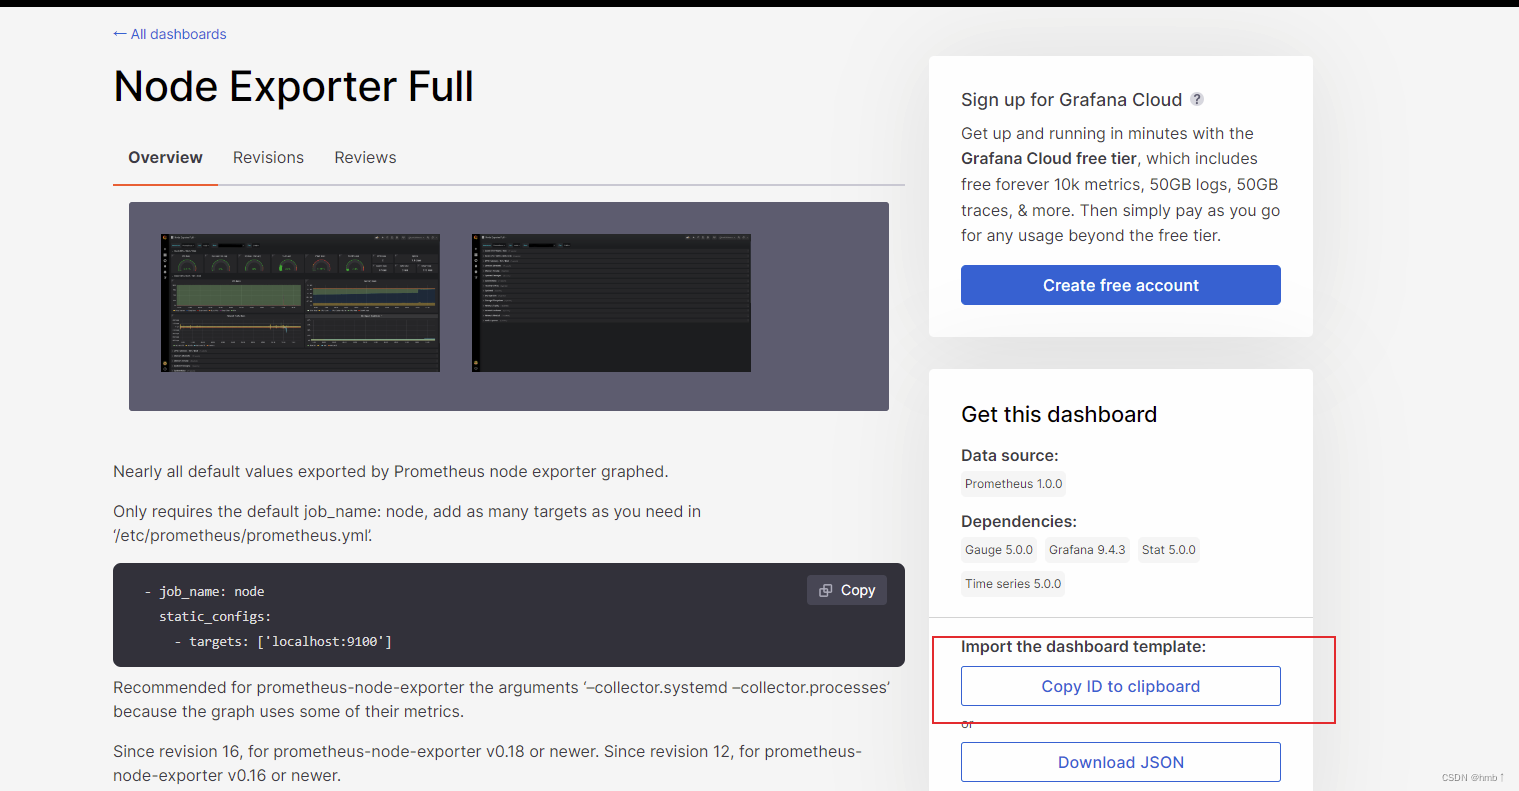
Task: Click the 'Dependencies:' label
Action: pos(1019,522)
